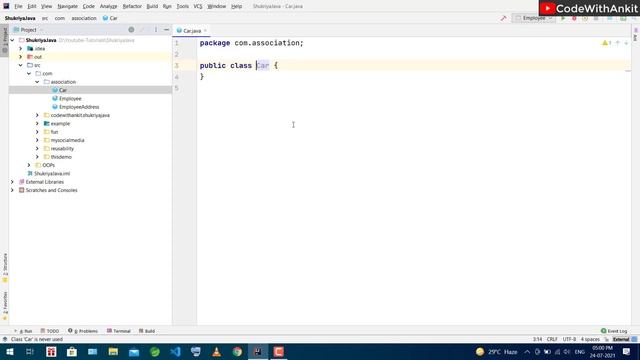The width and height of the screenshot is (640, 360).
Task: Toggle the Project side tool window tab
Action: 4,40
